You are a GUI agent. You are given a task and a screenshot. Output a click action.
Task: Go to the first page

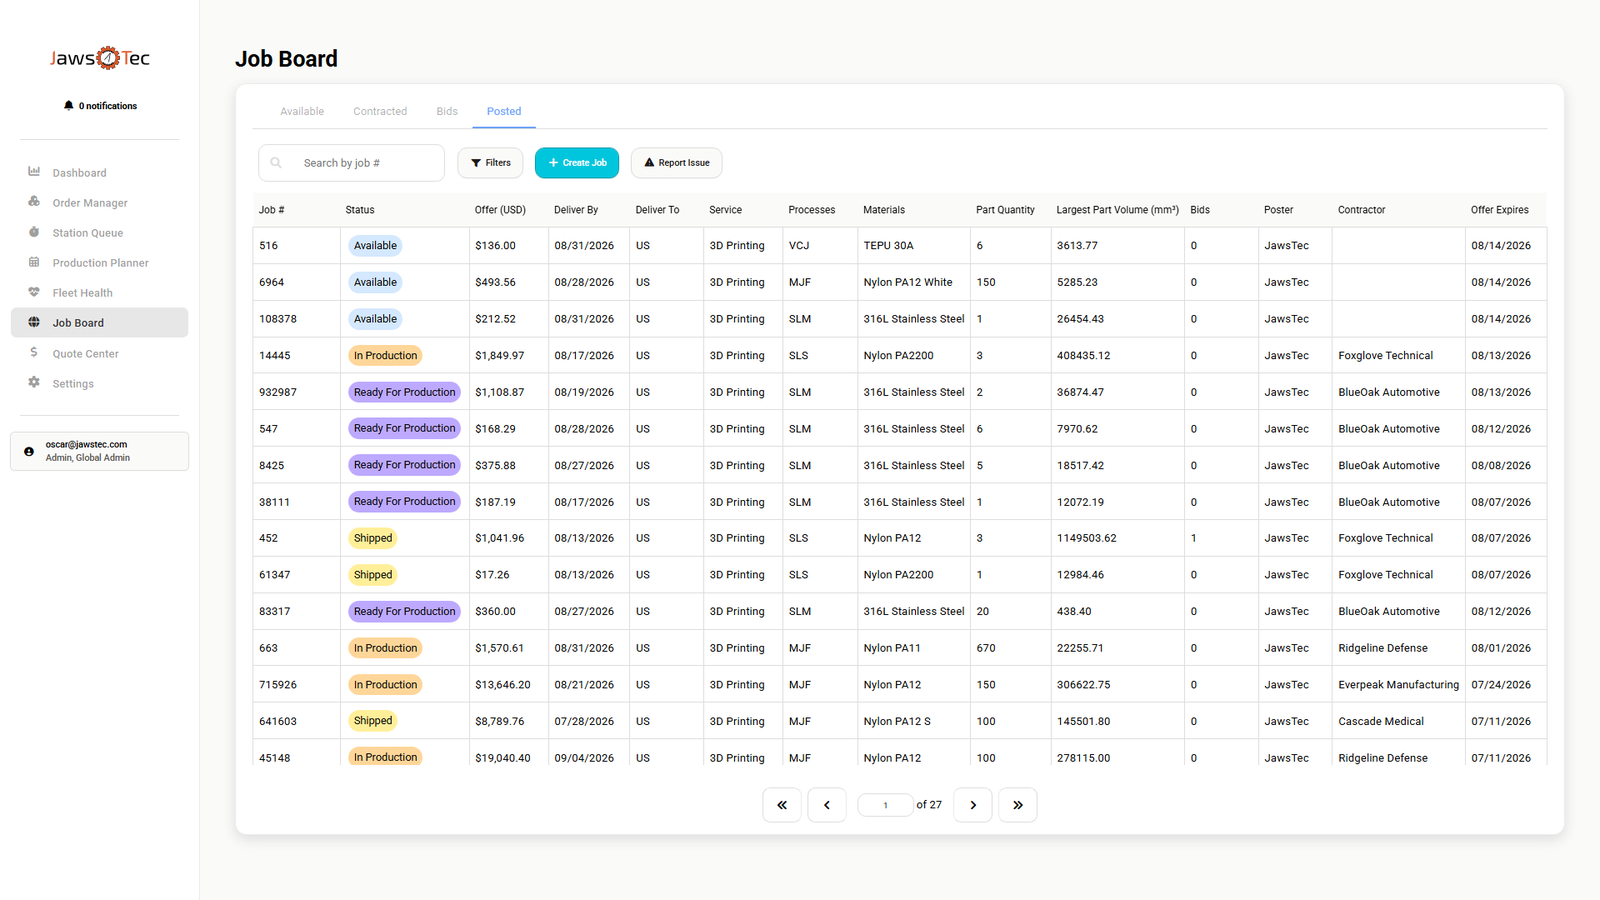click(782, 805)
